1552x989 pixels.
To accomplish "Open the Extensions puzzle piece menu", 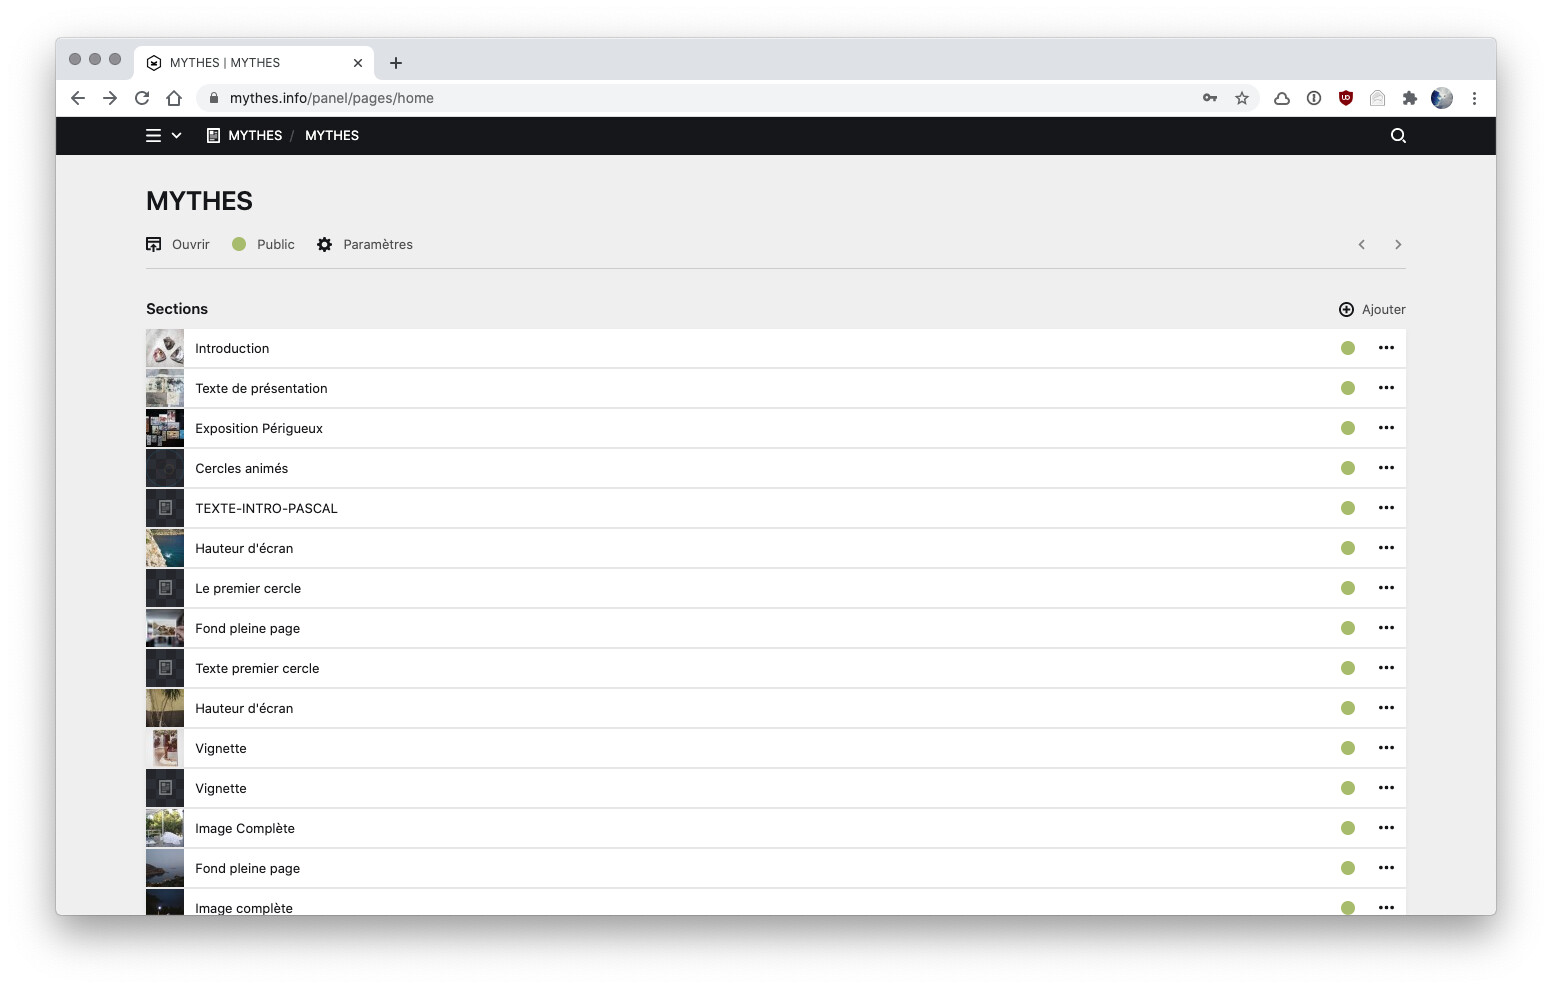I will pos(1410,98).
